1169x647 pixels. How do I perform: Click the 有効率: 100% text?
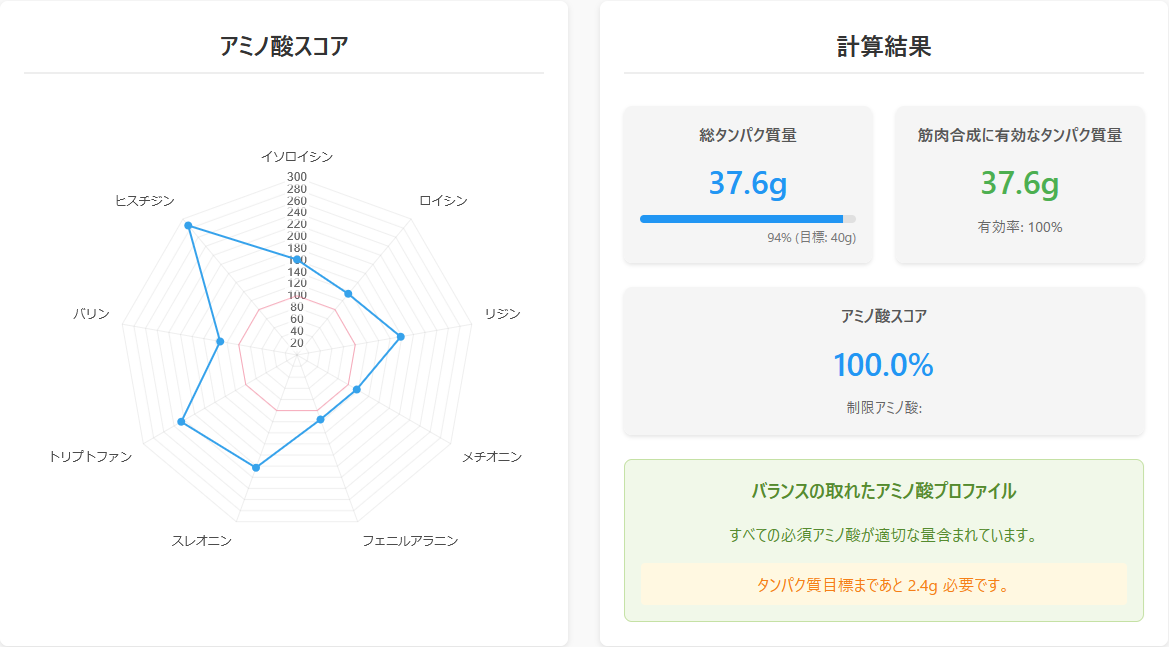pyautogui.click(x=1019, y=227)
